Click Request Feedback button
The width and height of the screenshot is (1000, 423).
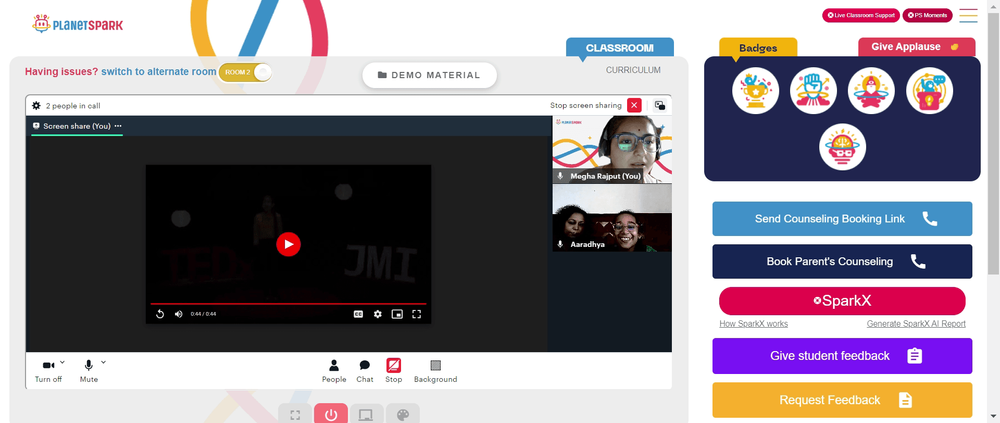click(x=842, y=400)
